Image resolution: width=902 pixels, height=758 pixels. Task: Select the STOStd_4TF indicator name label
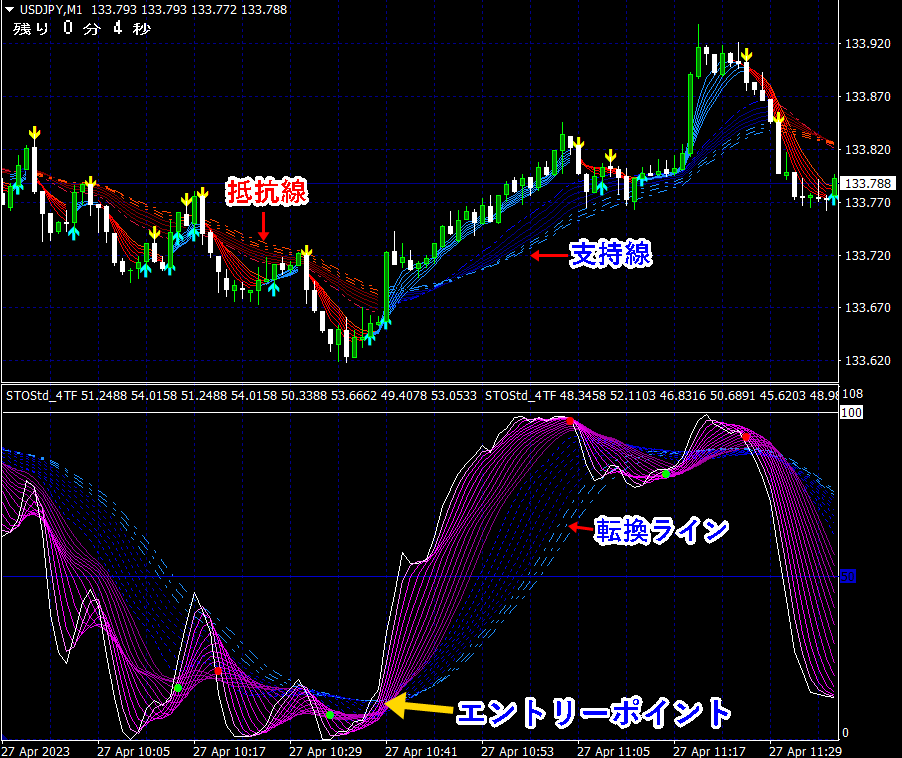[x=41, y=396]
